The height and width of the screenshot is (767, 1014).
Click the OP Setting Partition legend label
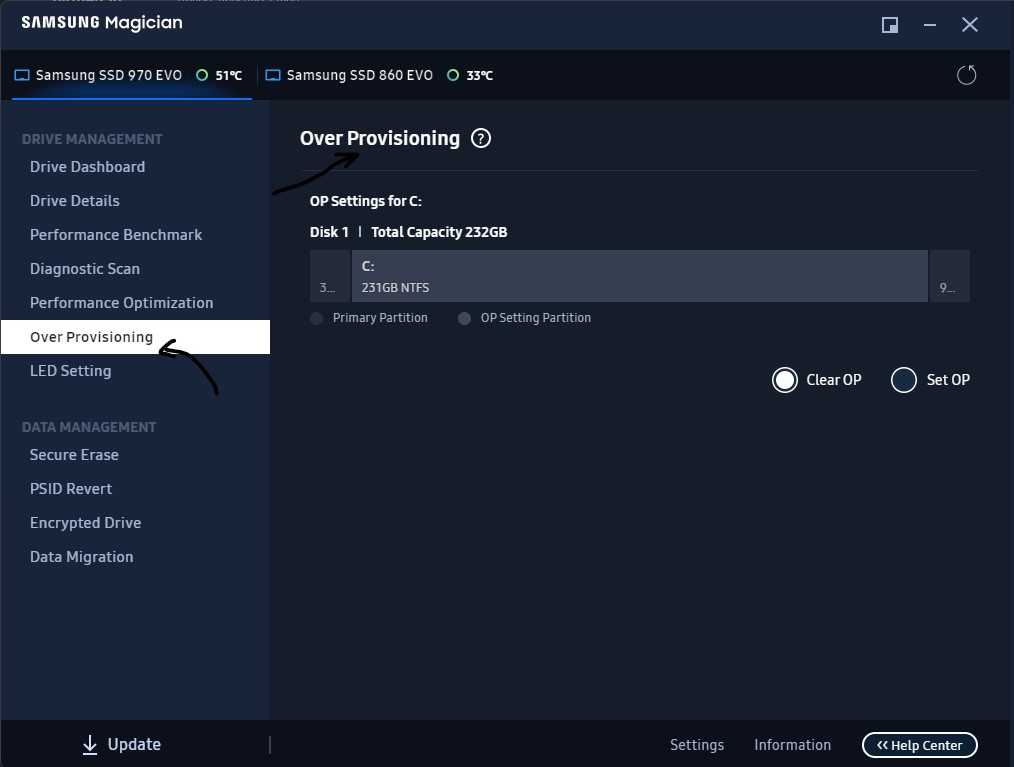point(535,318)
